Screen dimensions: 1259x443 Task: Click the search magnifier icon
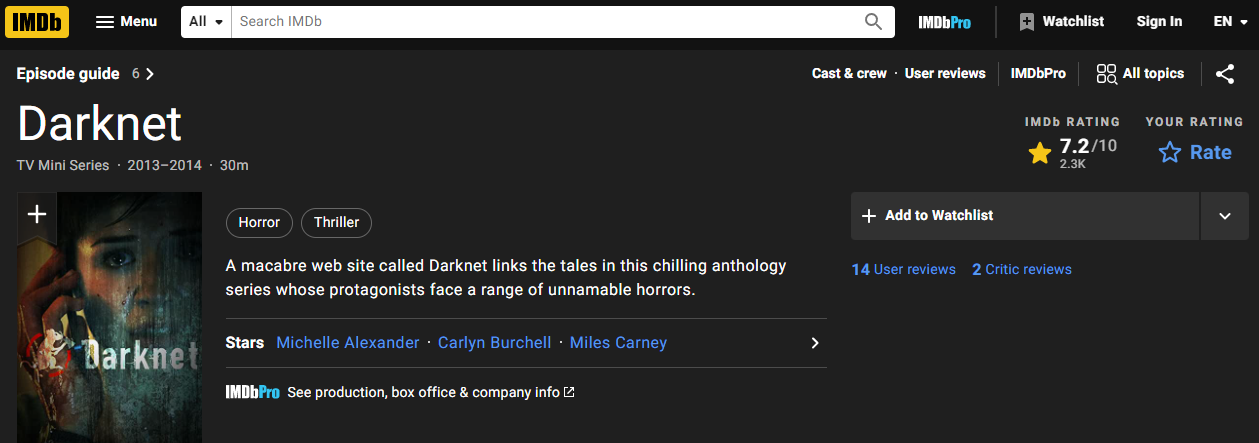(x=874, y=21)
